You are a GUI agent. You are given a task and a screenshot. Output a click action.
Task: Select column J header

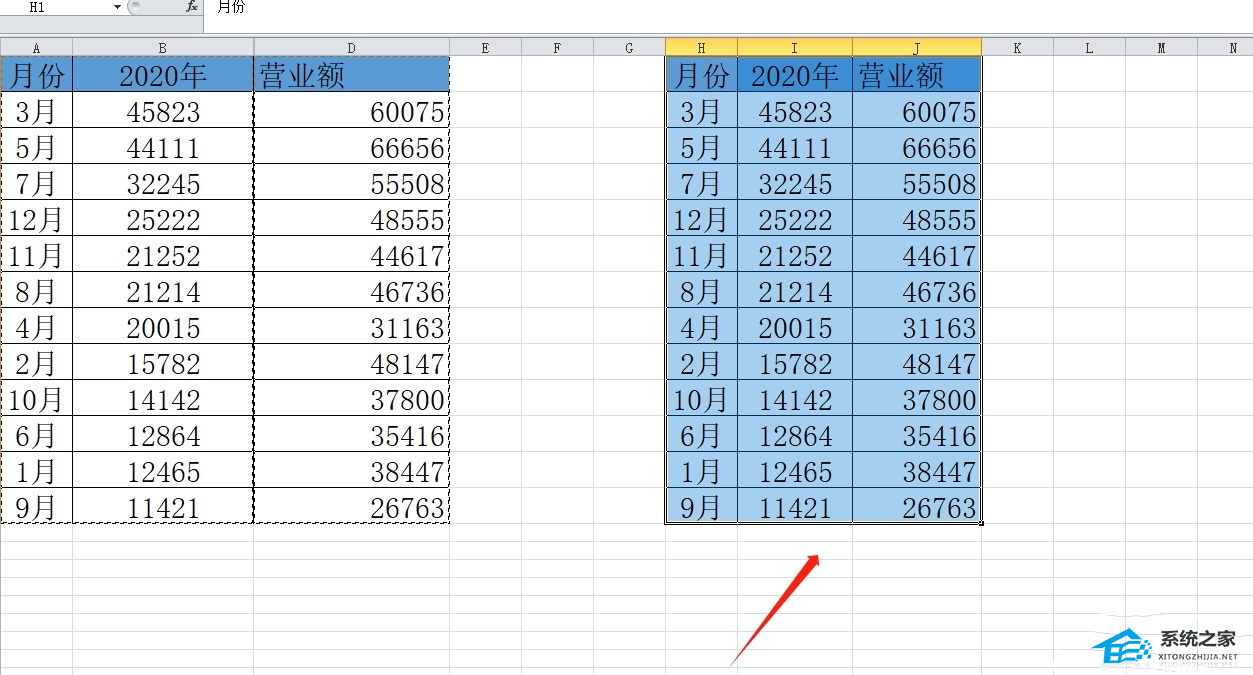click(917, 47)
